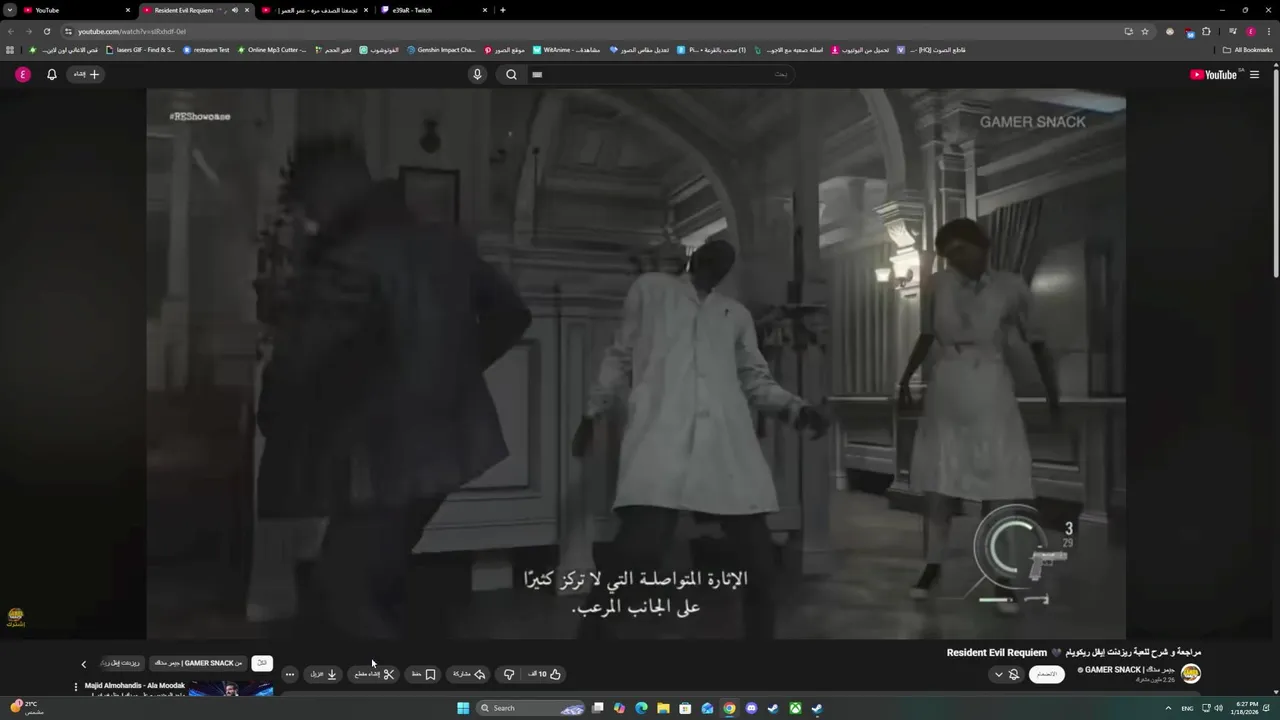This screenshot has width=1280, height=720.
Task: Open Steam from the taskbar
Action: coord(773,708)
